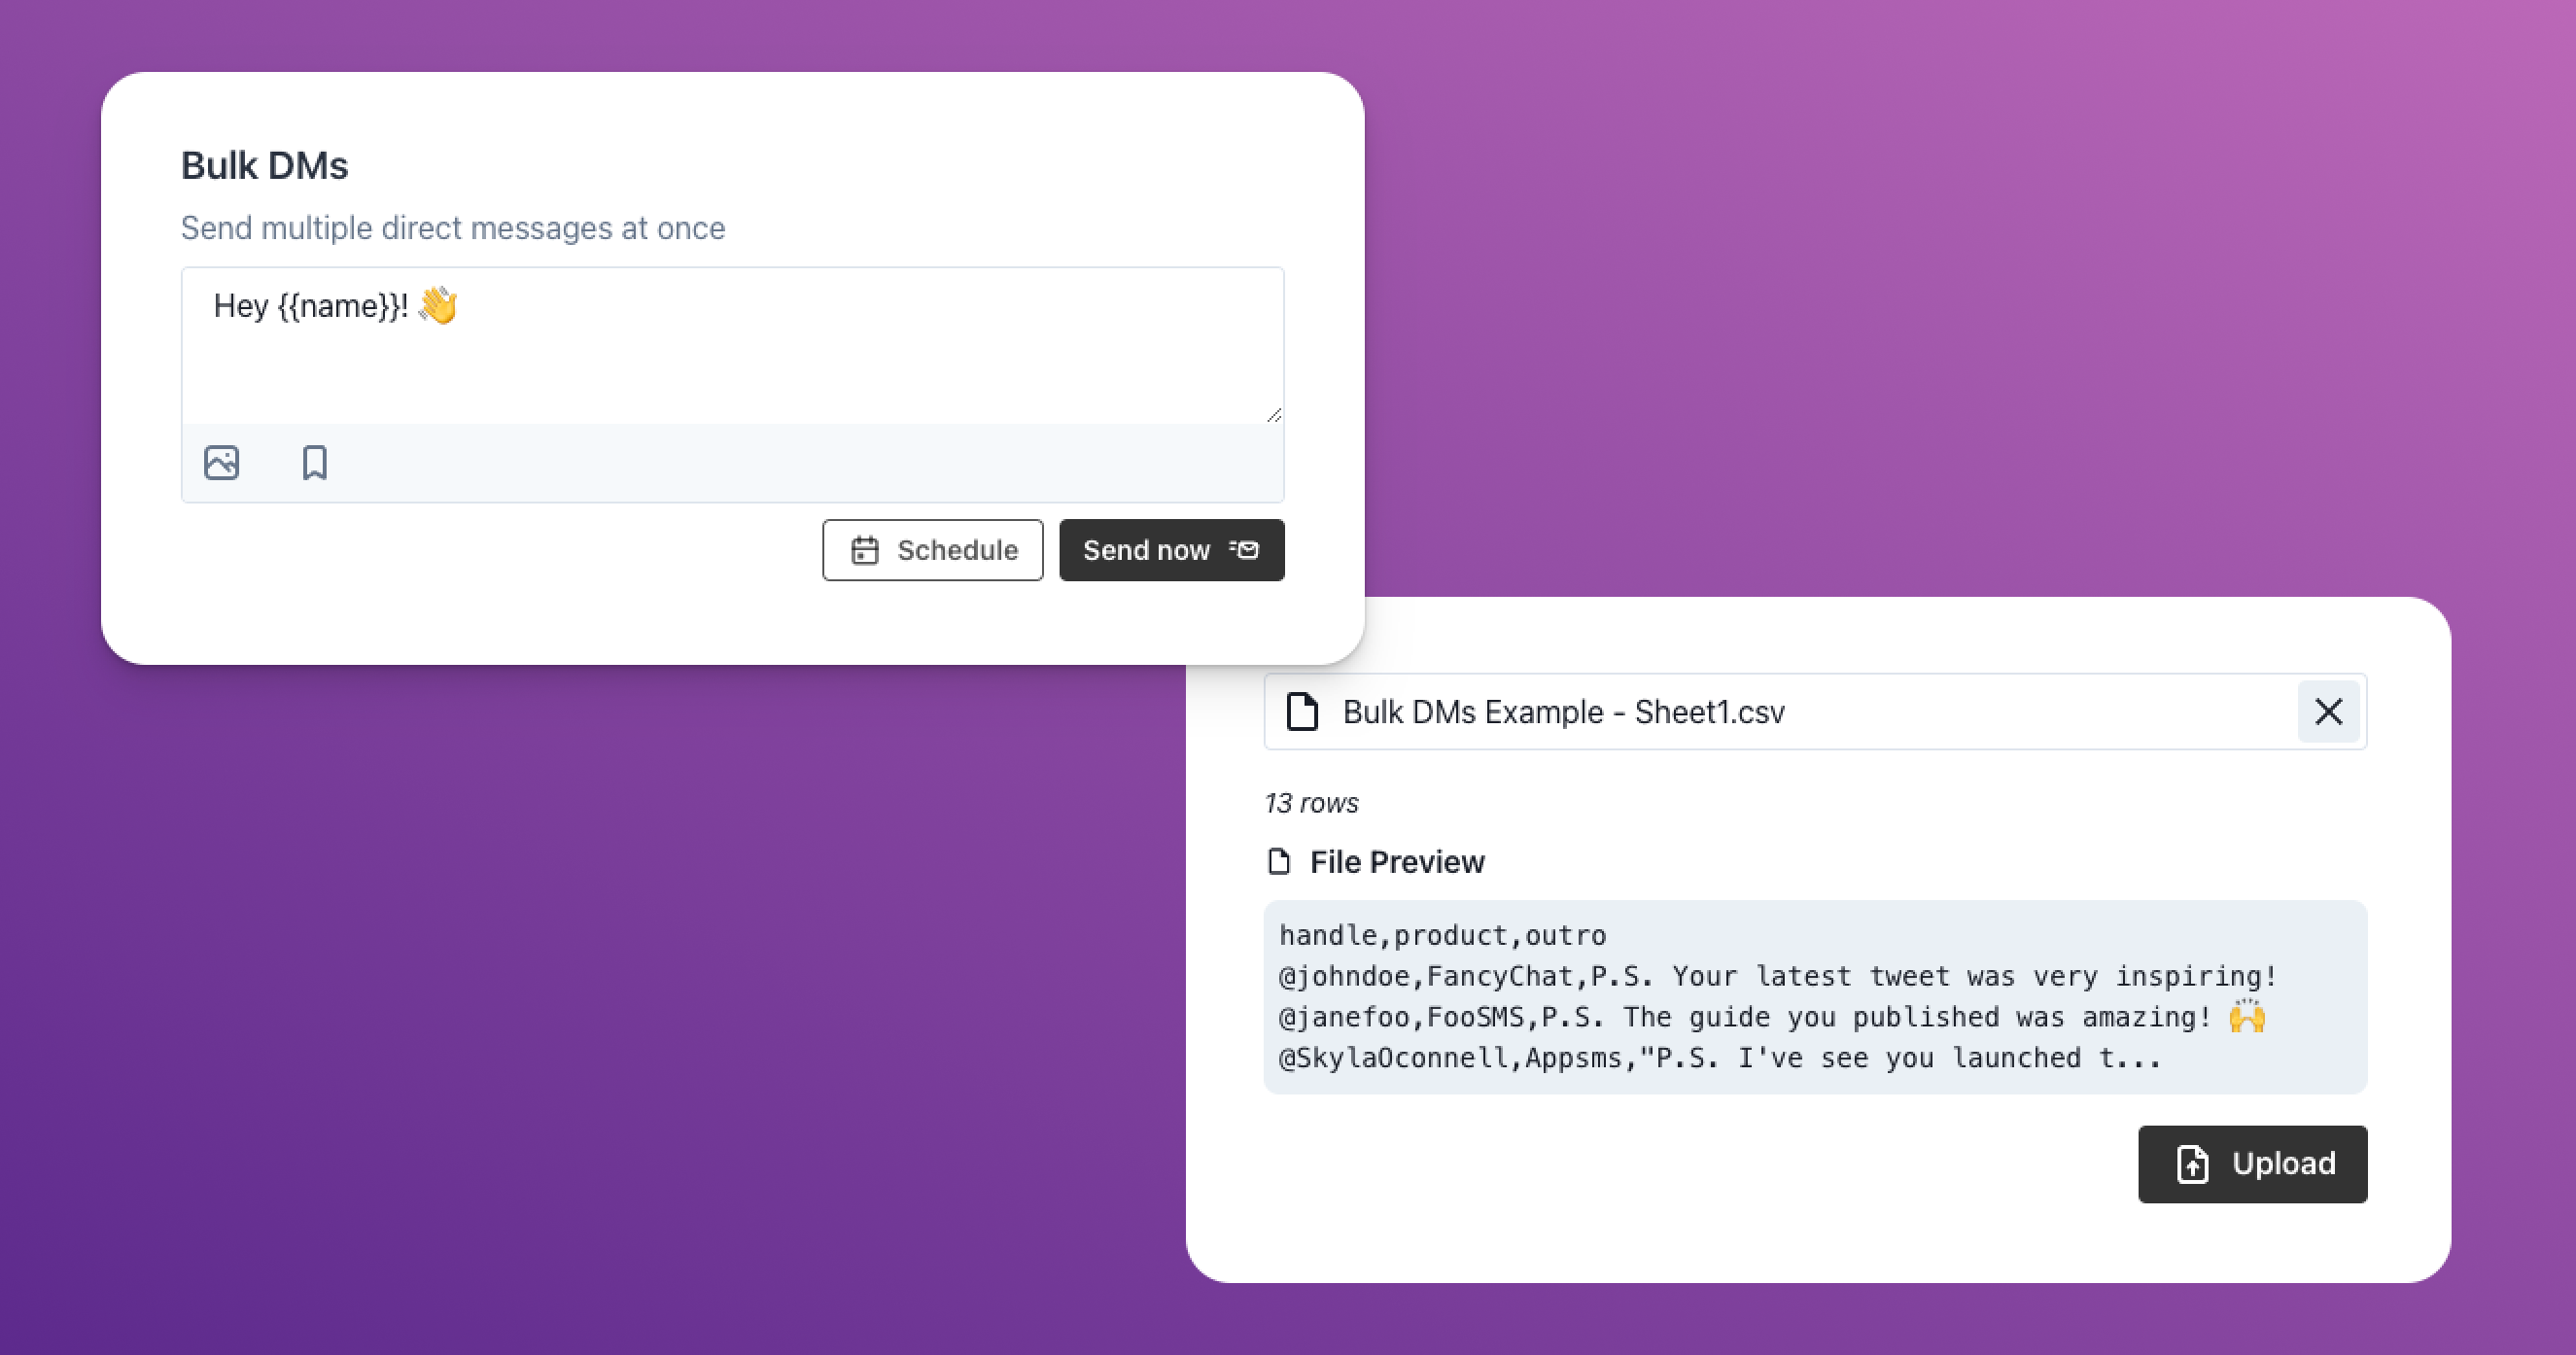Click the @johndoe row in file preview
Viewport: 2576px width, 1355px height.
coord(1776,976)
